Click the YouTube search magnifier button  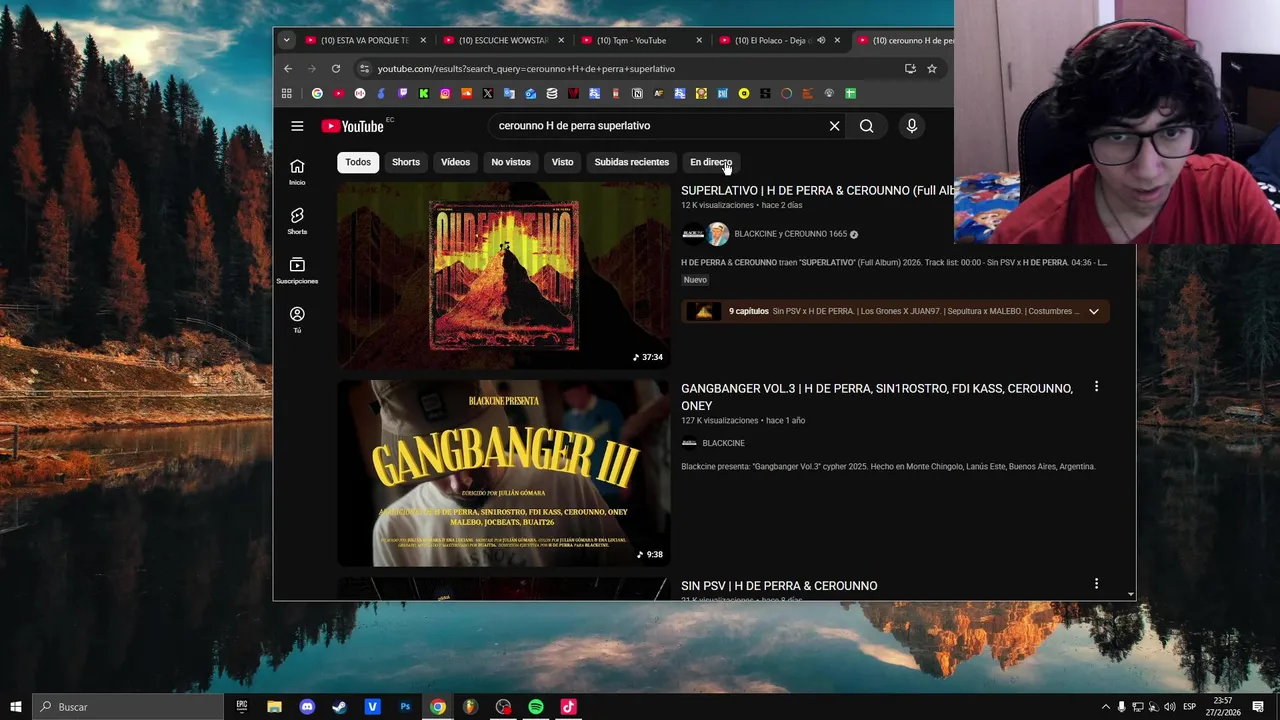pos(867,126)
